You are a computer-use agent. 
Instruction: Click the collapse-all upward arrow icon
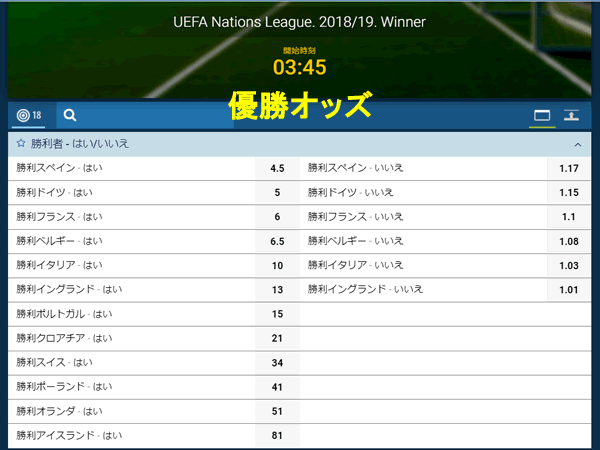click(x=571, y=115)
